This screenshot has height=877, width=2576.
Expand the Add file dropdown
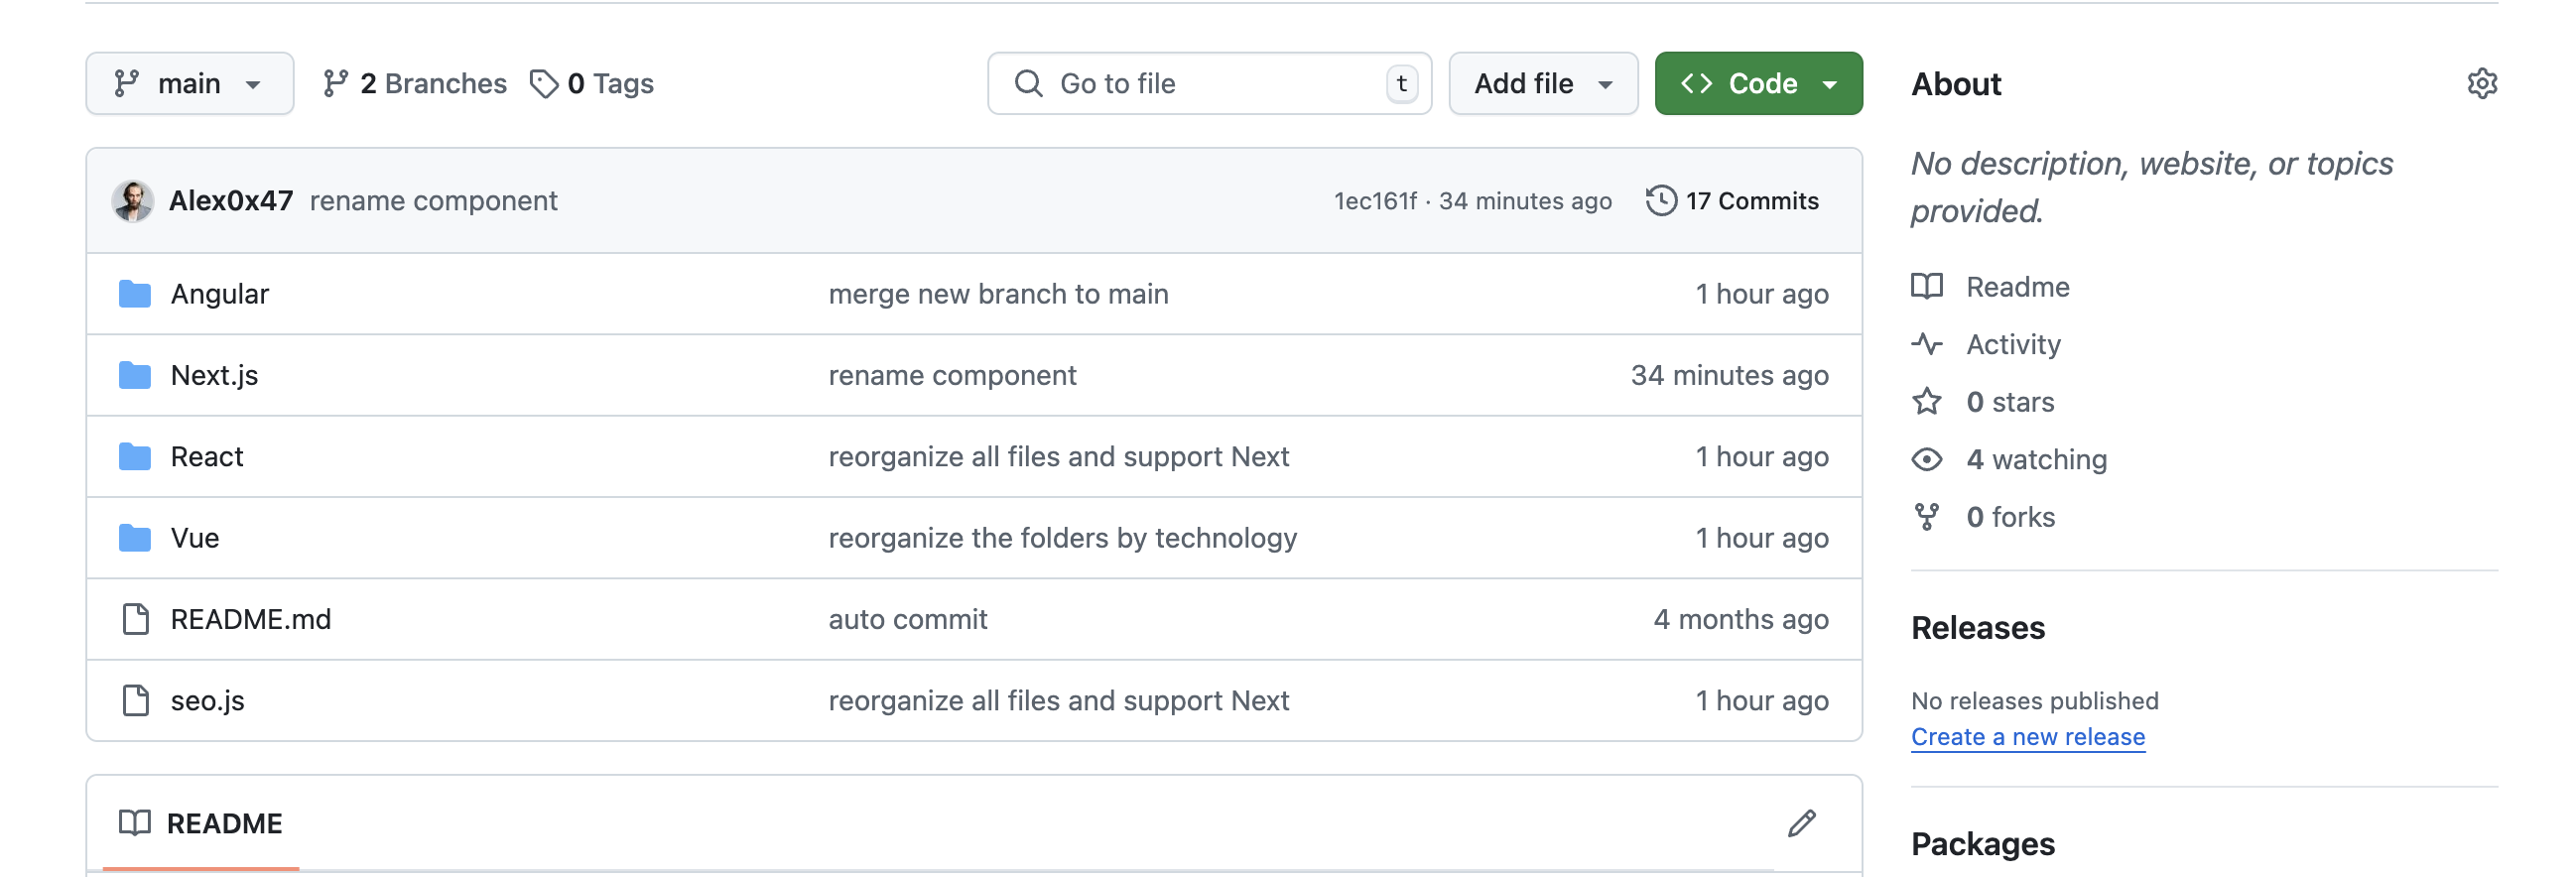(x=1543, y=83)
